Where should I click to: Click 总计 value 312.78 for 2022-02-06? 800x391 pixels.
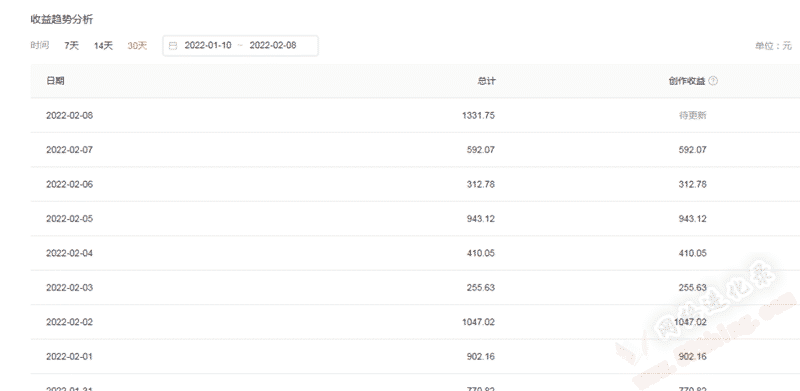[x=481, y=184]
